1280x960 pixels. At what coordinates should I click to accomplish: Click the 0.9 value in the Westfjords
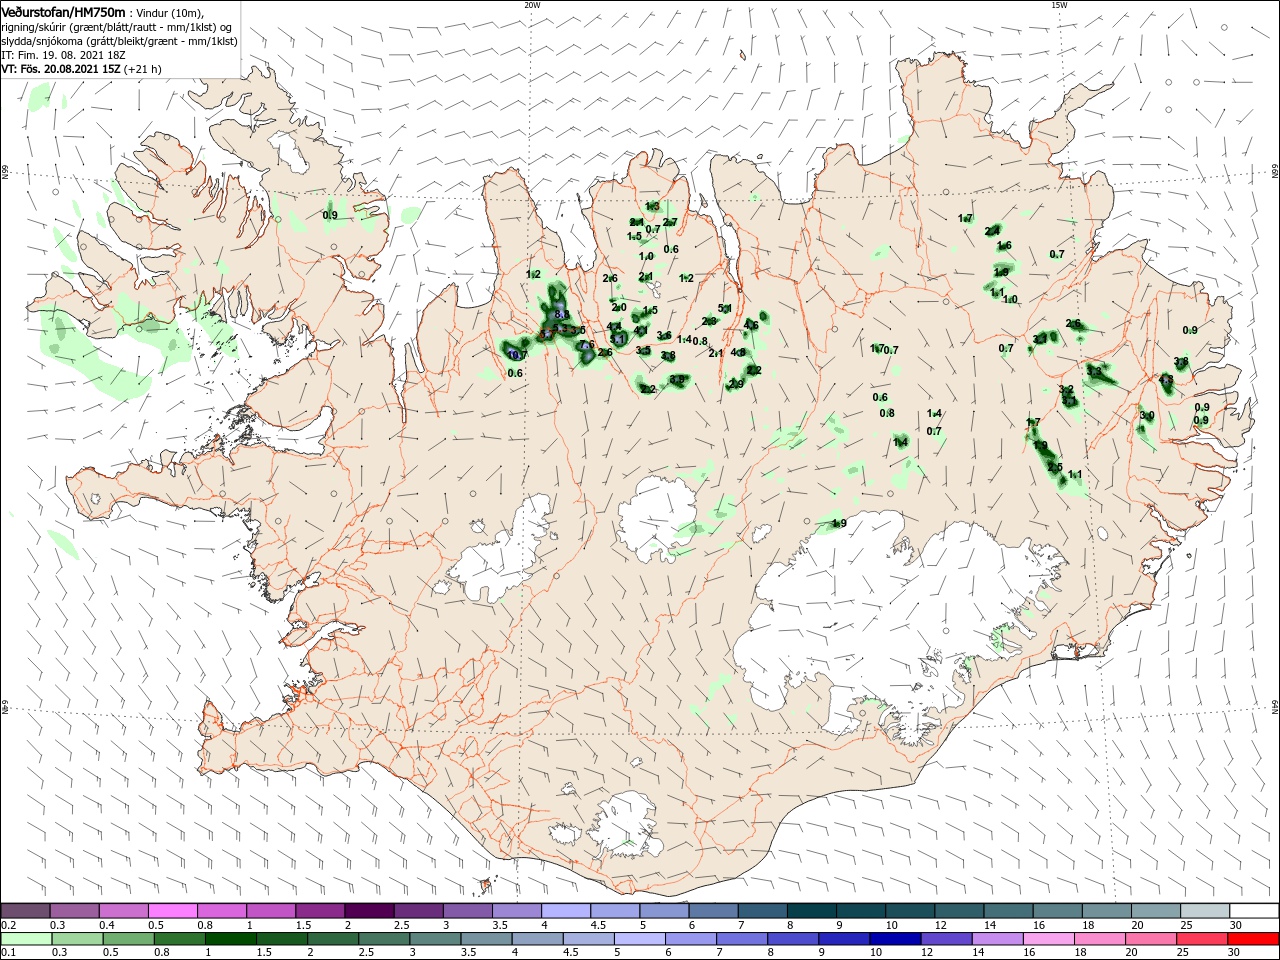click(x=330, y=215)
